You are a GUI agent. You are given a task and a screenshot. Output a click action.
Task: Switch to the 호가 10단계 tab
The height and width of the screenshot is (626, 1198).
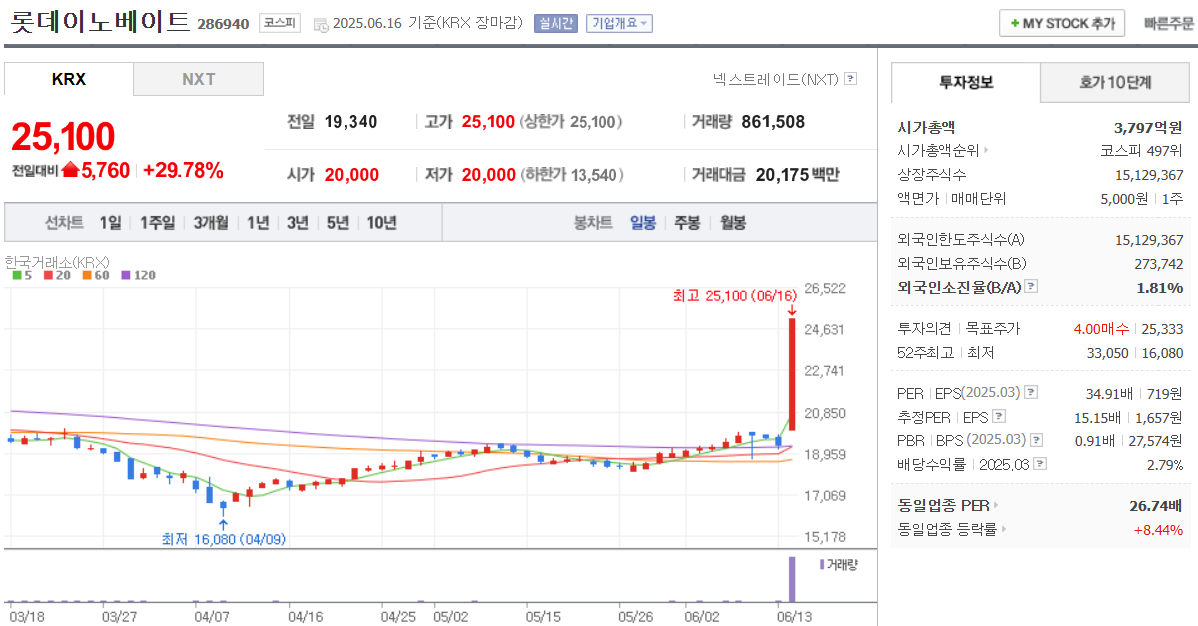coord(1114,83)
